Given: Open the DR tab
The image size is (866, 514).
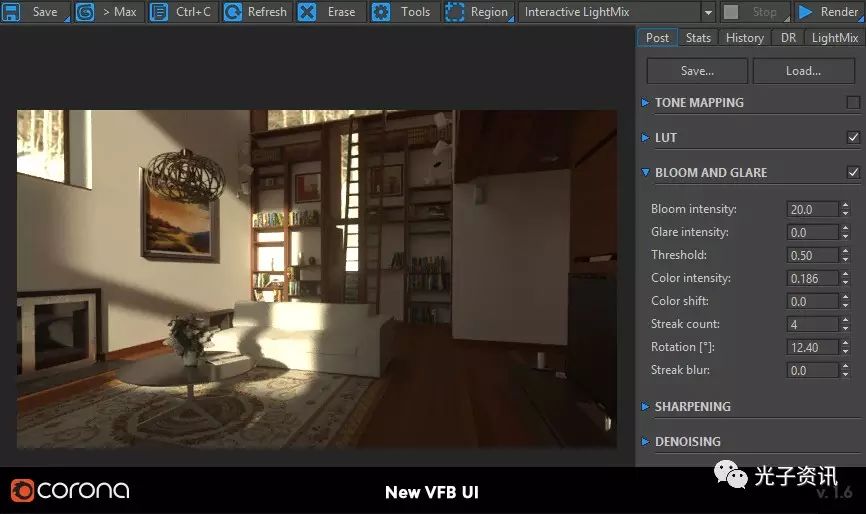Looking at the screenshot, I should coord(788,38).
